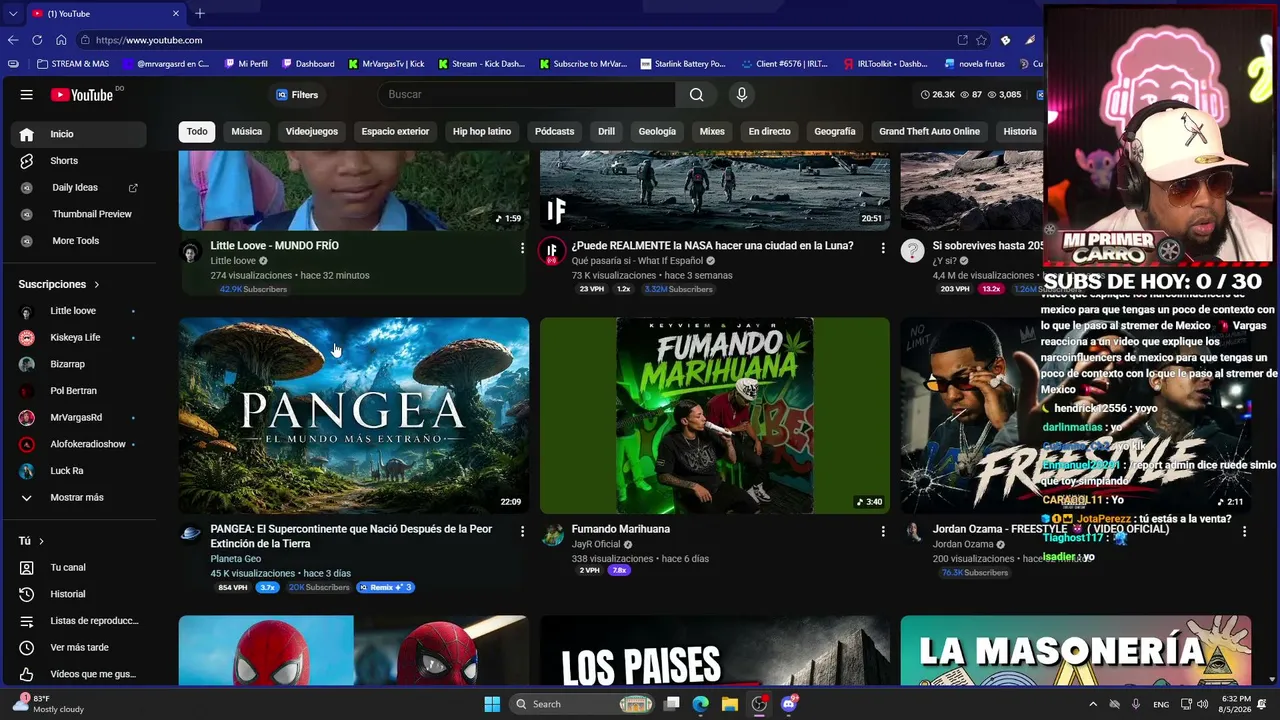The height and width of the screenshot is (720, 1280).
Task: Open the Windows taskbar Search box
Action: point(584,704)
